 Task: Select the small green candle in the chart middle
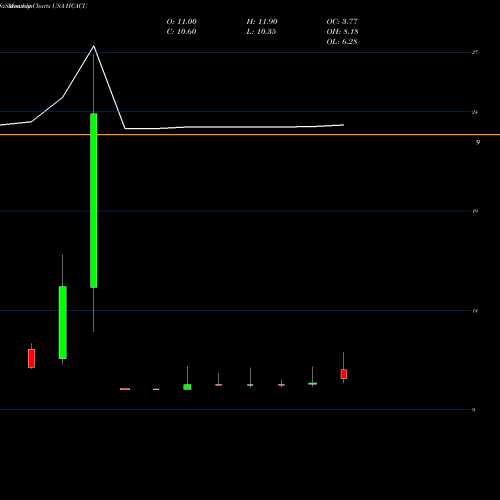coord(187,387)
